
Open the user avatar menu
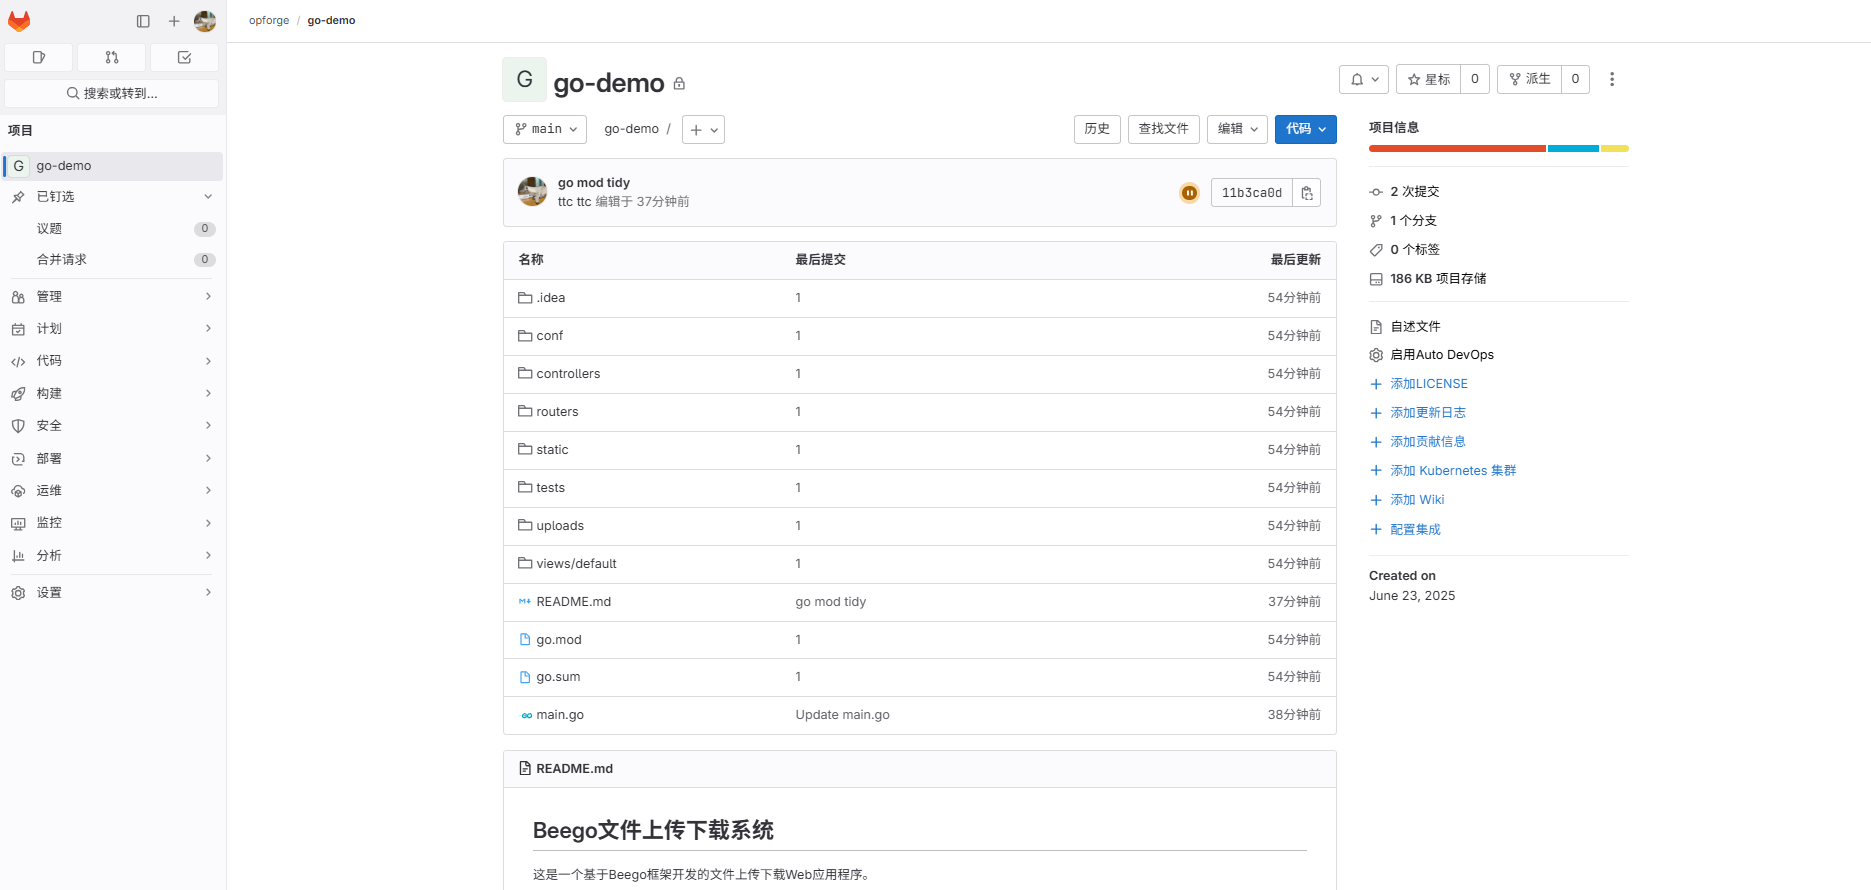click(x=205, y=21)
